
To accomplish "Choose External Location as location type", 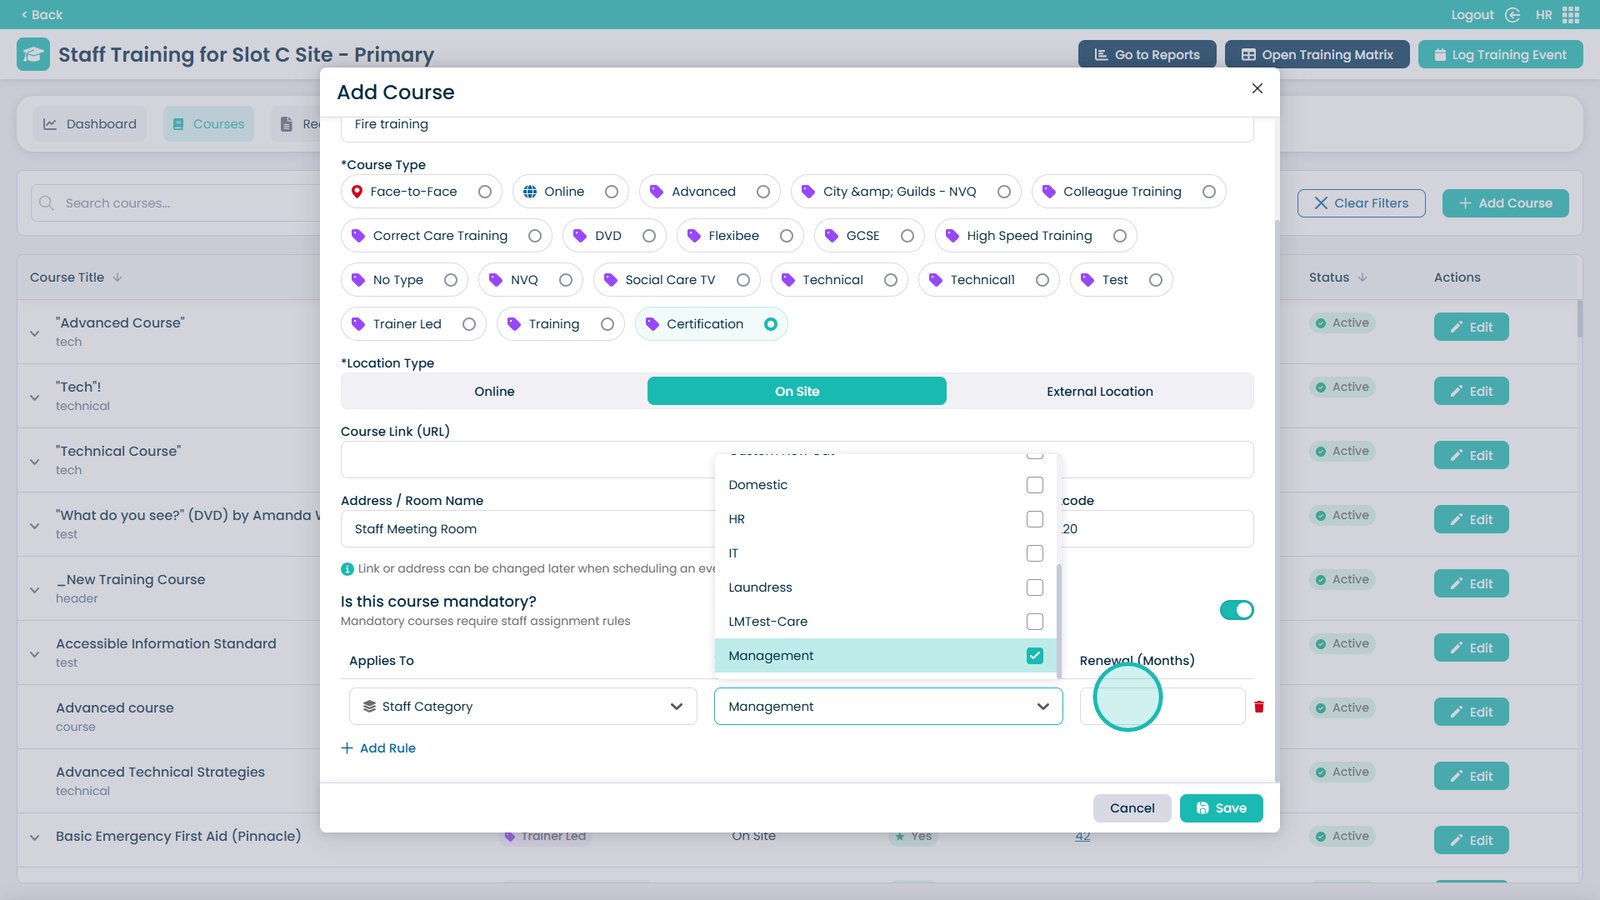I will point(1100,391).
